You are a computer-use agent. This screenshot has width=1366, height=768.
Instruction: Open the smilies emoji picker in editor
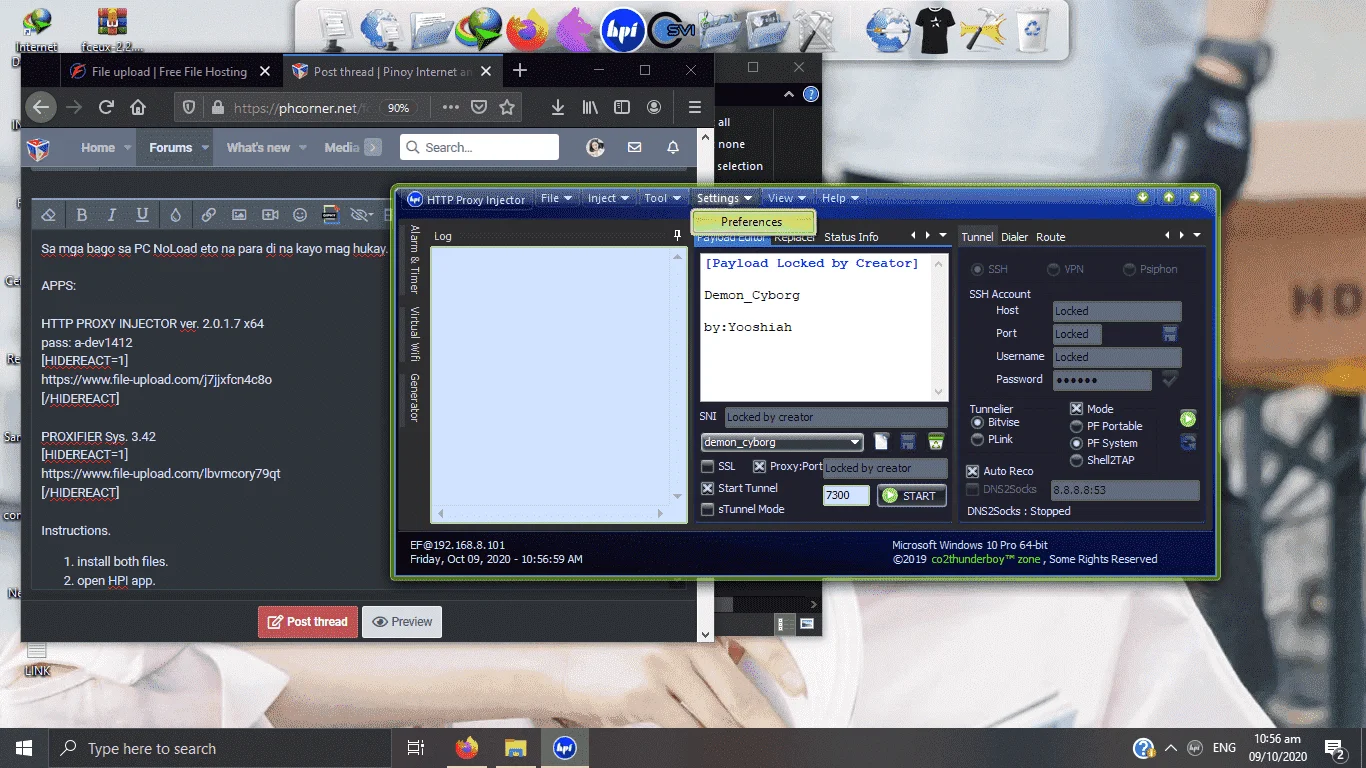tap(300, 214)
